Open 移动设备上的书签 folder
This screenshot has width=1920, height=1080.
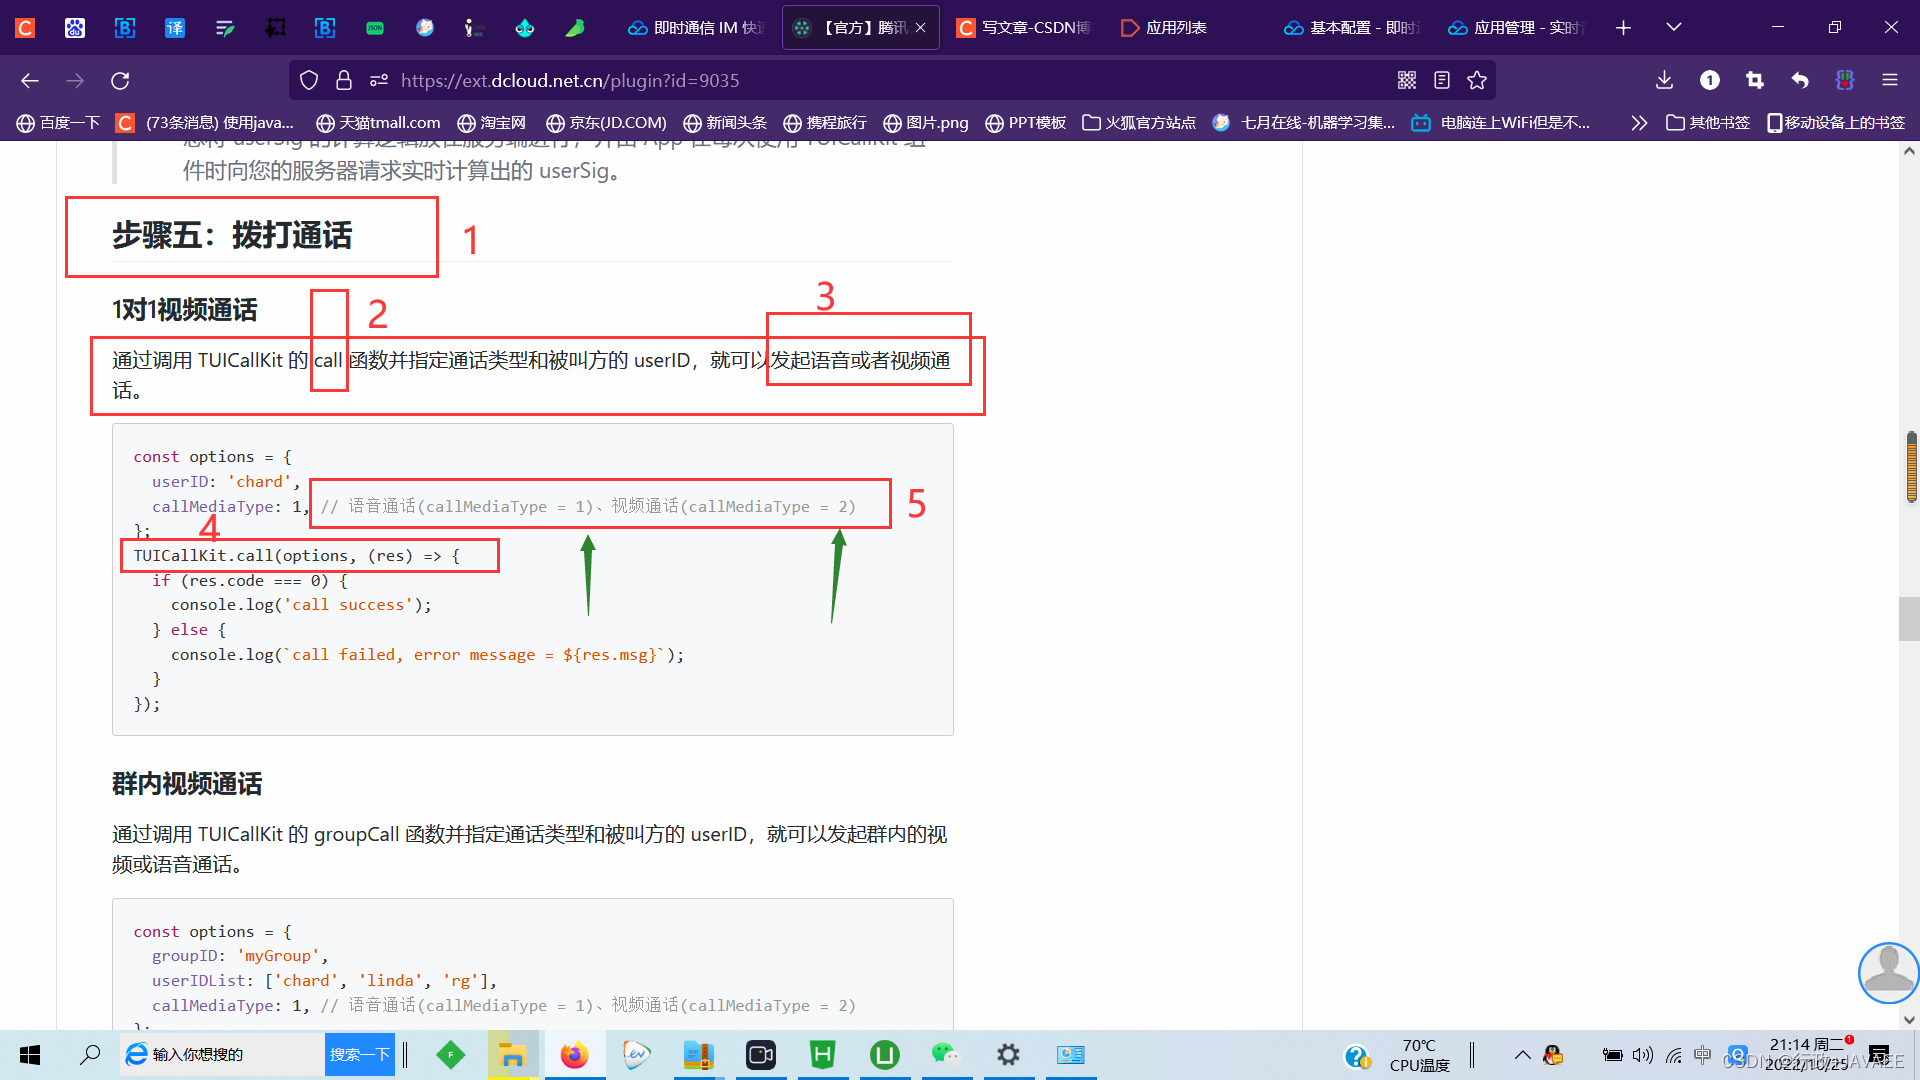pos(1836,122)
